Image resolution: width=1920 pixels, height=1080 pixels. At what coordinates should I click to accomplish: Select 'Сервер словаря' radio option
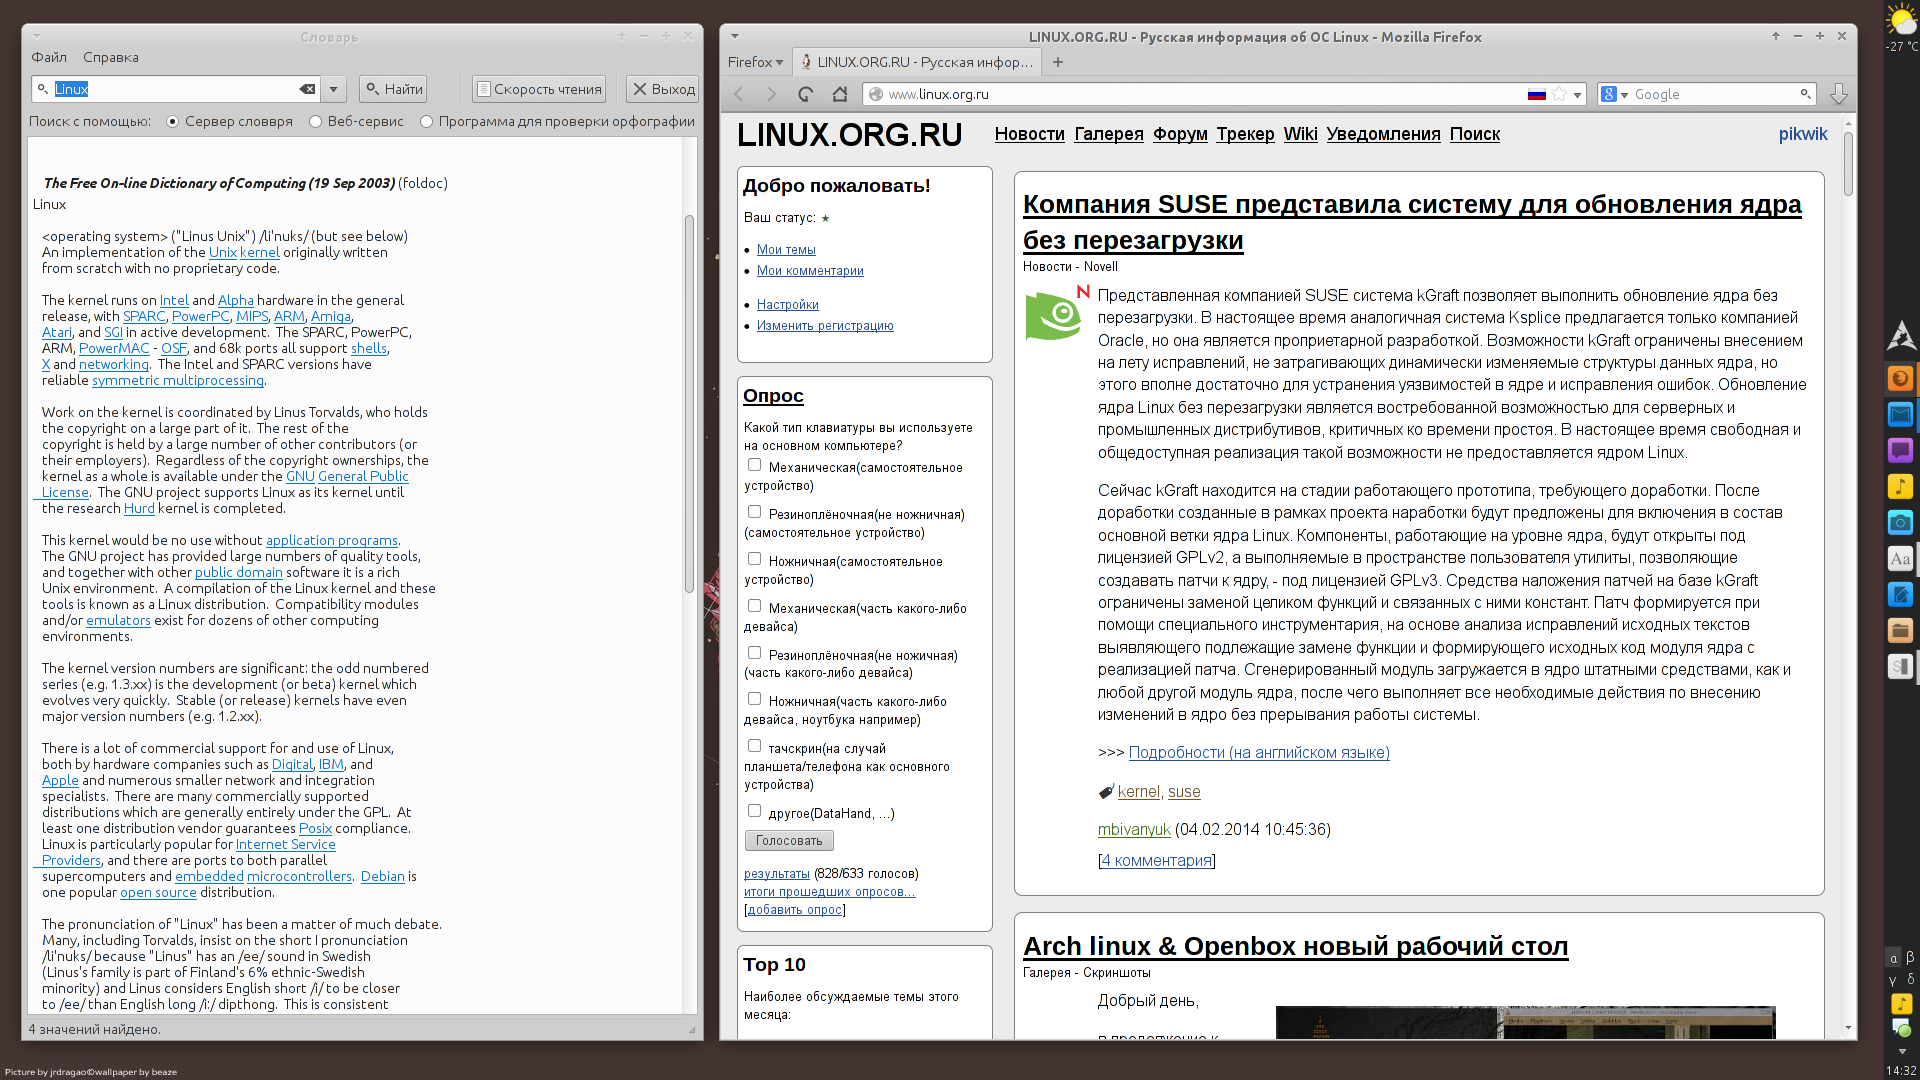173,121
